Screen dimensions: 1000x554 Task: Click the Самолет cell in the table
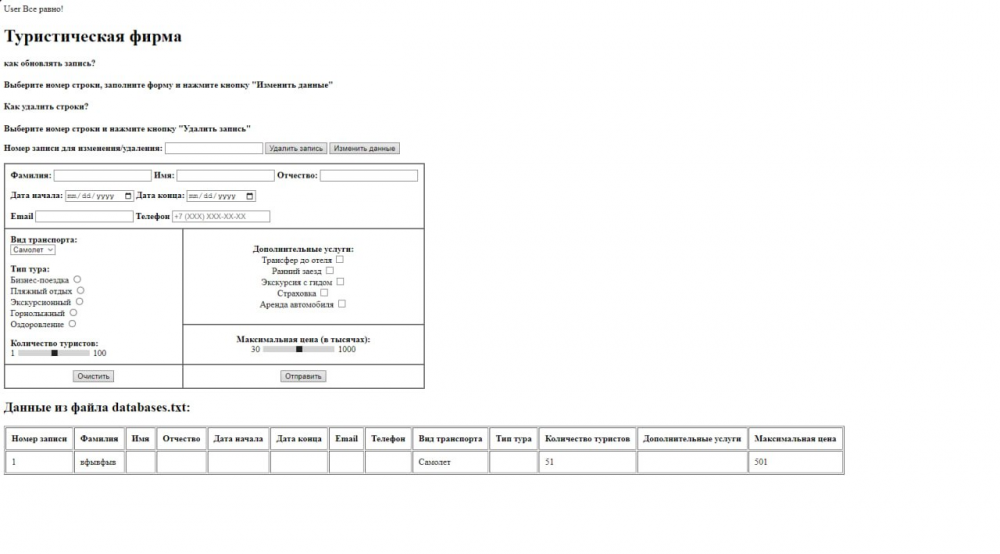click(450, 462)
